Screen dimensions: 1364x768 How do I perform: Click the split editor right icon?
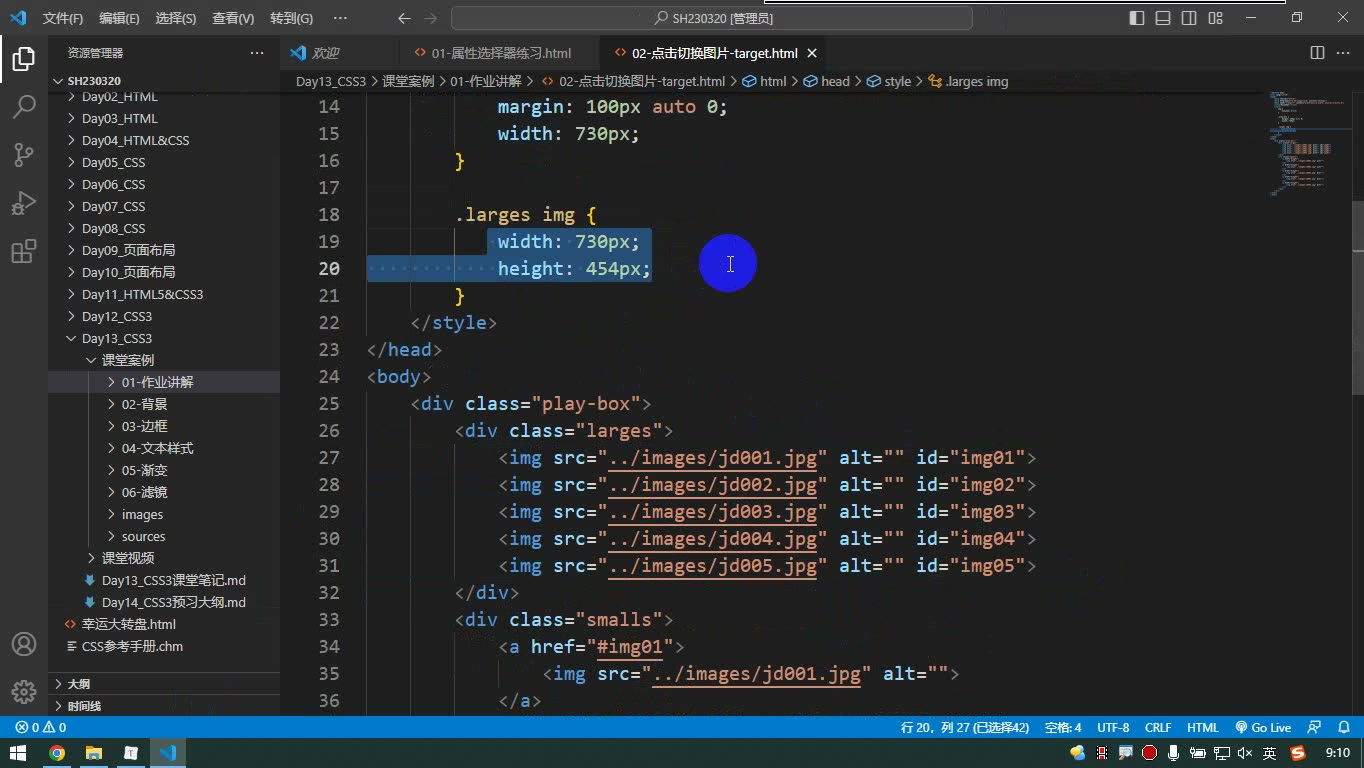click(x=1317, y=53)
